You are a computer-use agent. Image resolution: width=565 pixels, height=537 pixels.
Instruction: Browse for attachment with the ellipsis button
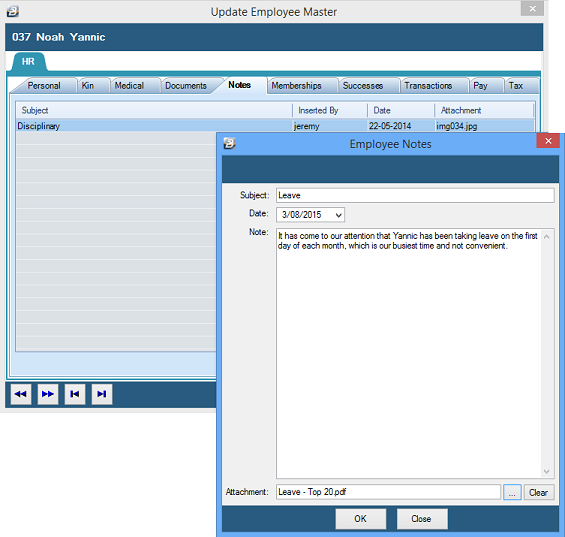[512, 492]
